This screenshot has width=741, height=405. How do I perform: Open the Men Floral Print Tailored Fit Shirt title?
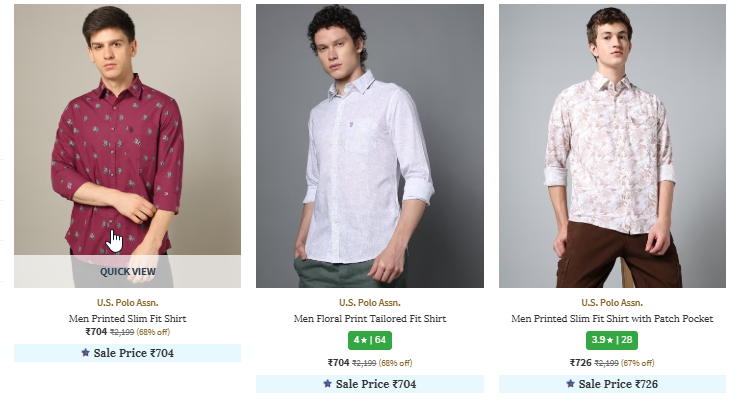369,319
